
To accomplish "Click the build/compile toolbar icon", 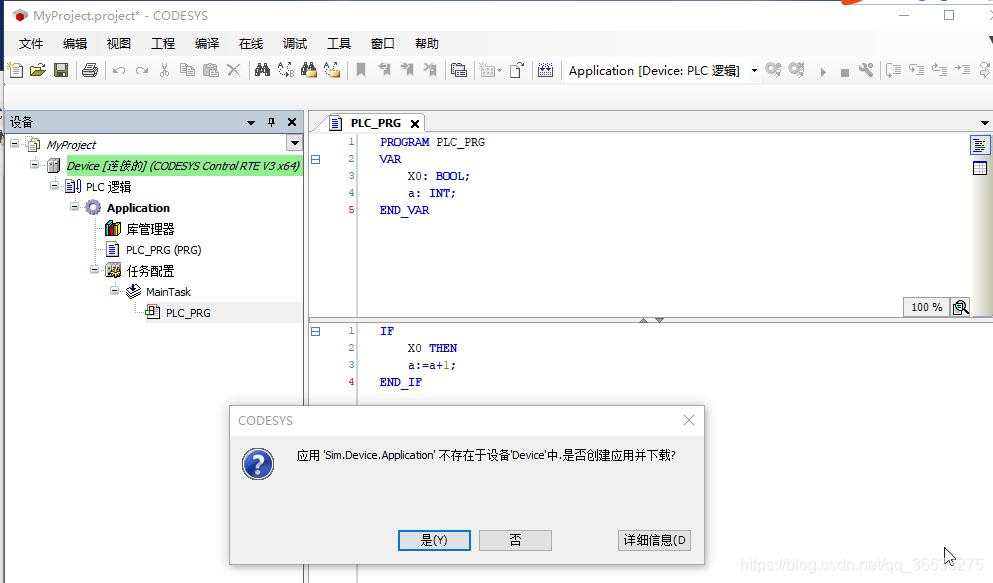I will [545, 70].
